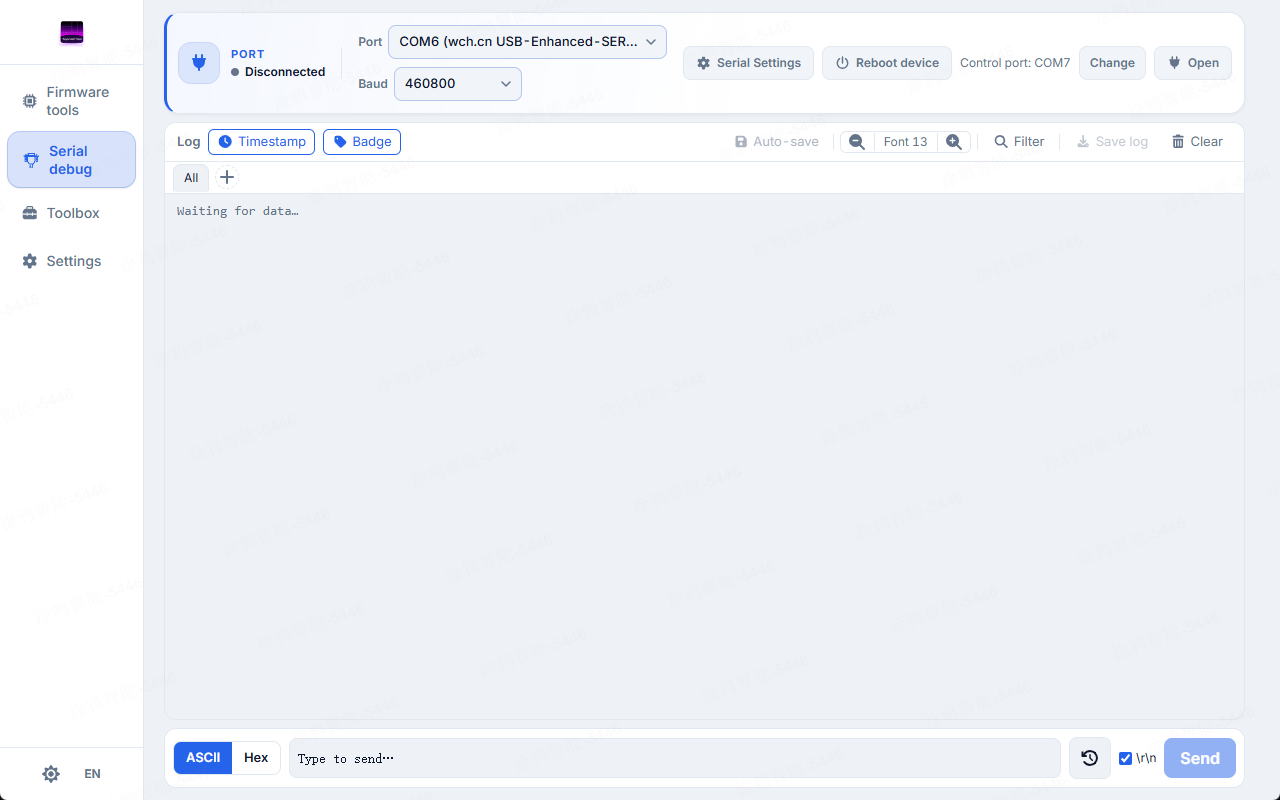Click the Send button

(x=1200, y=758)
